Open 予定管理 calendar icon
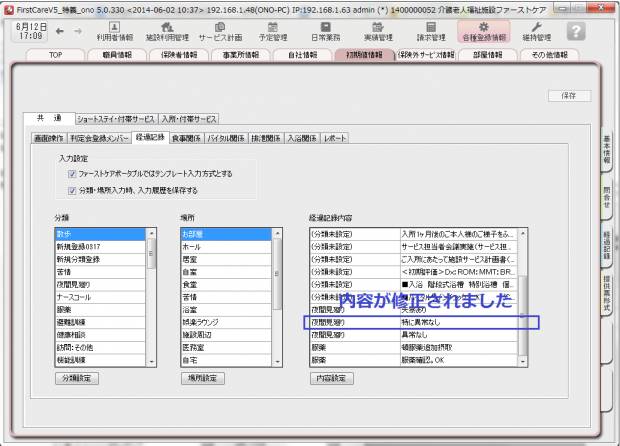Viewport: 620px width, 446px height. pos(272,31)
